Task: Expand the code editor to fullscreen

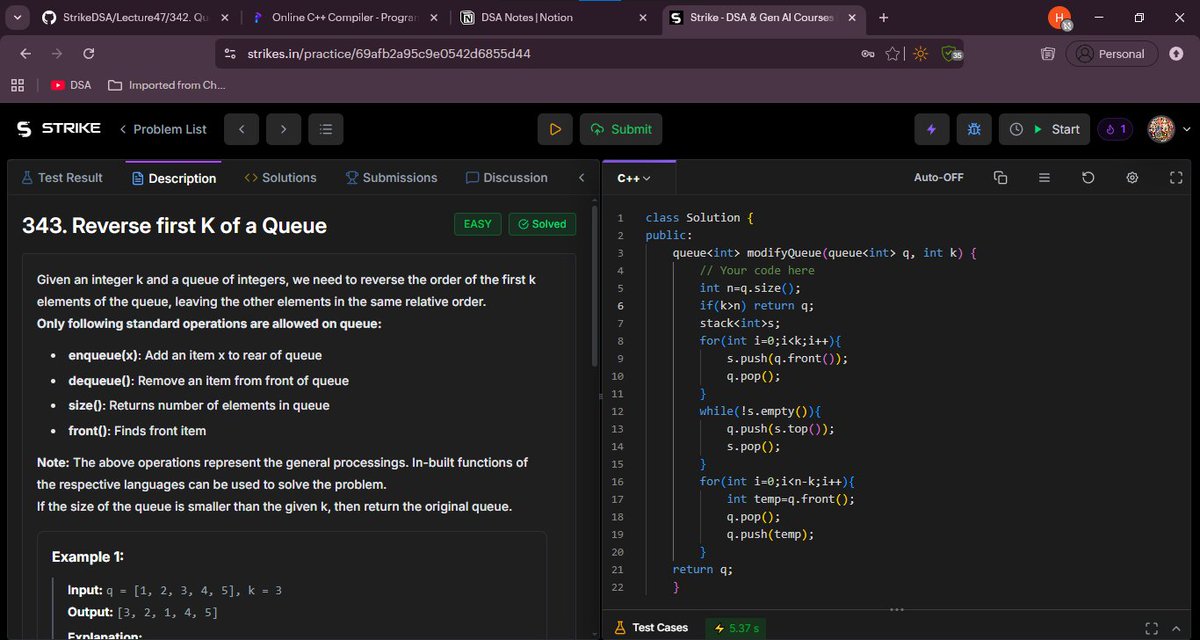Action: point(1176,177)
